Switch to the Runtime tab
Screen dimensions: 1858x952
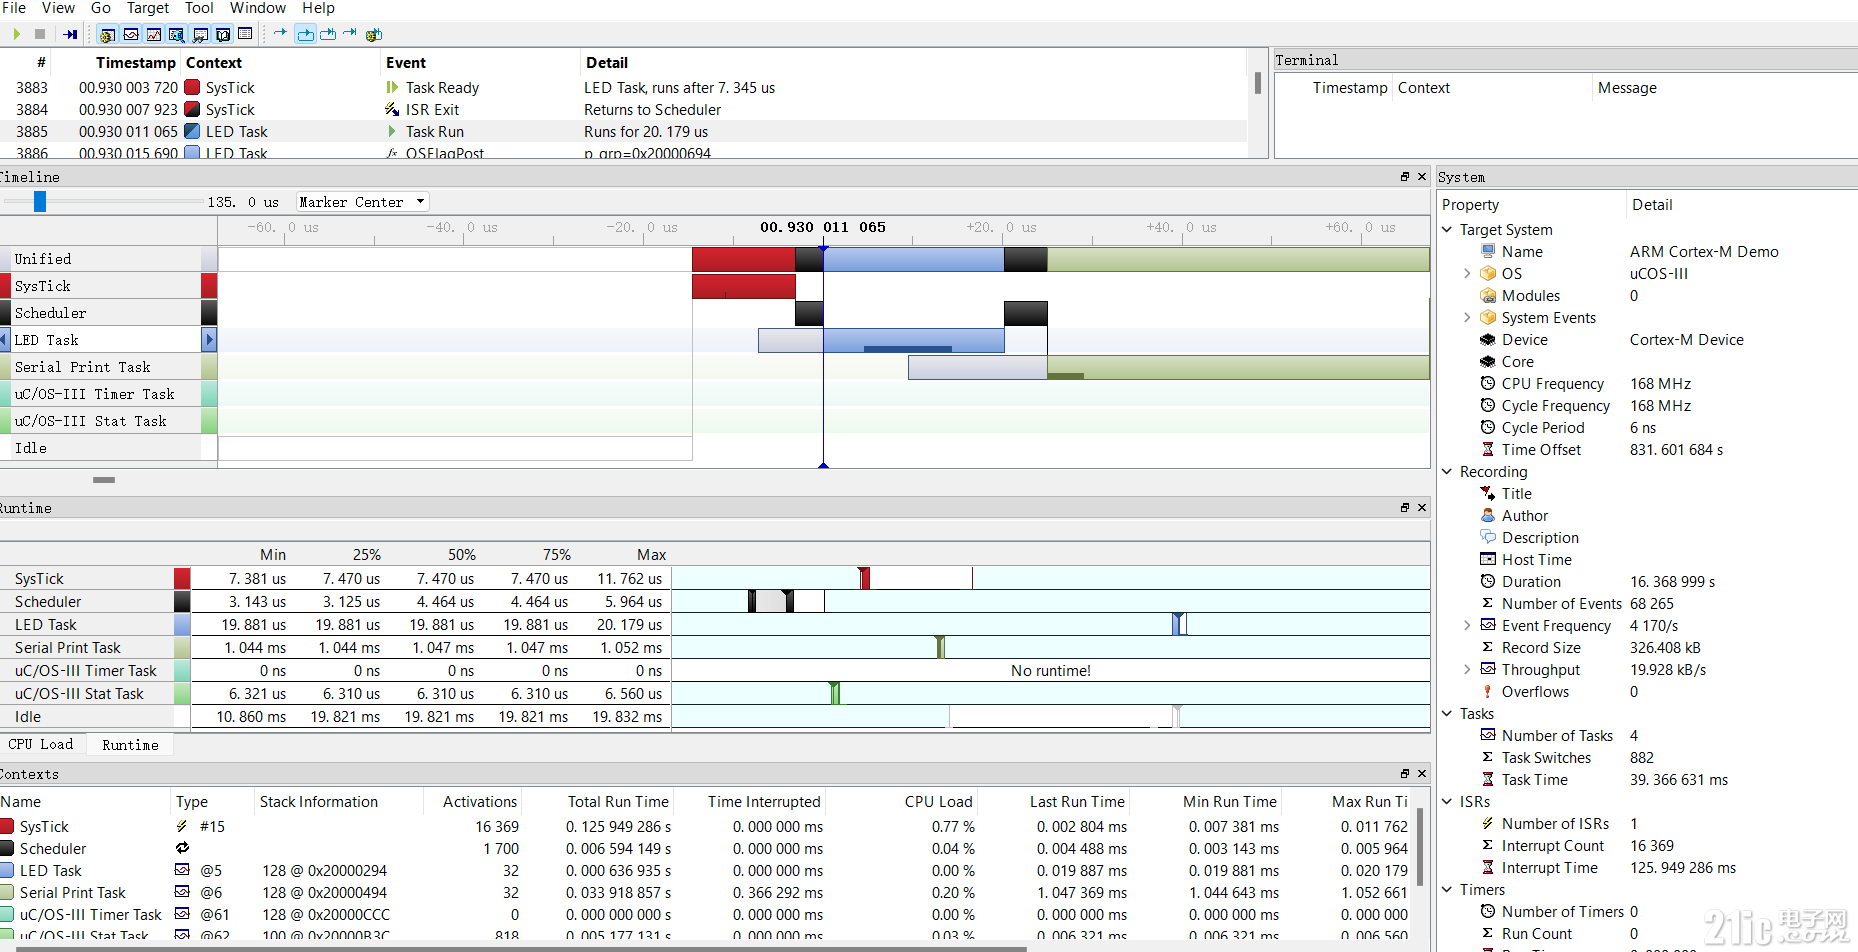[130, 745]
